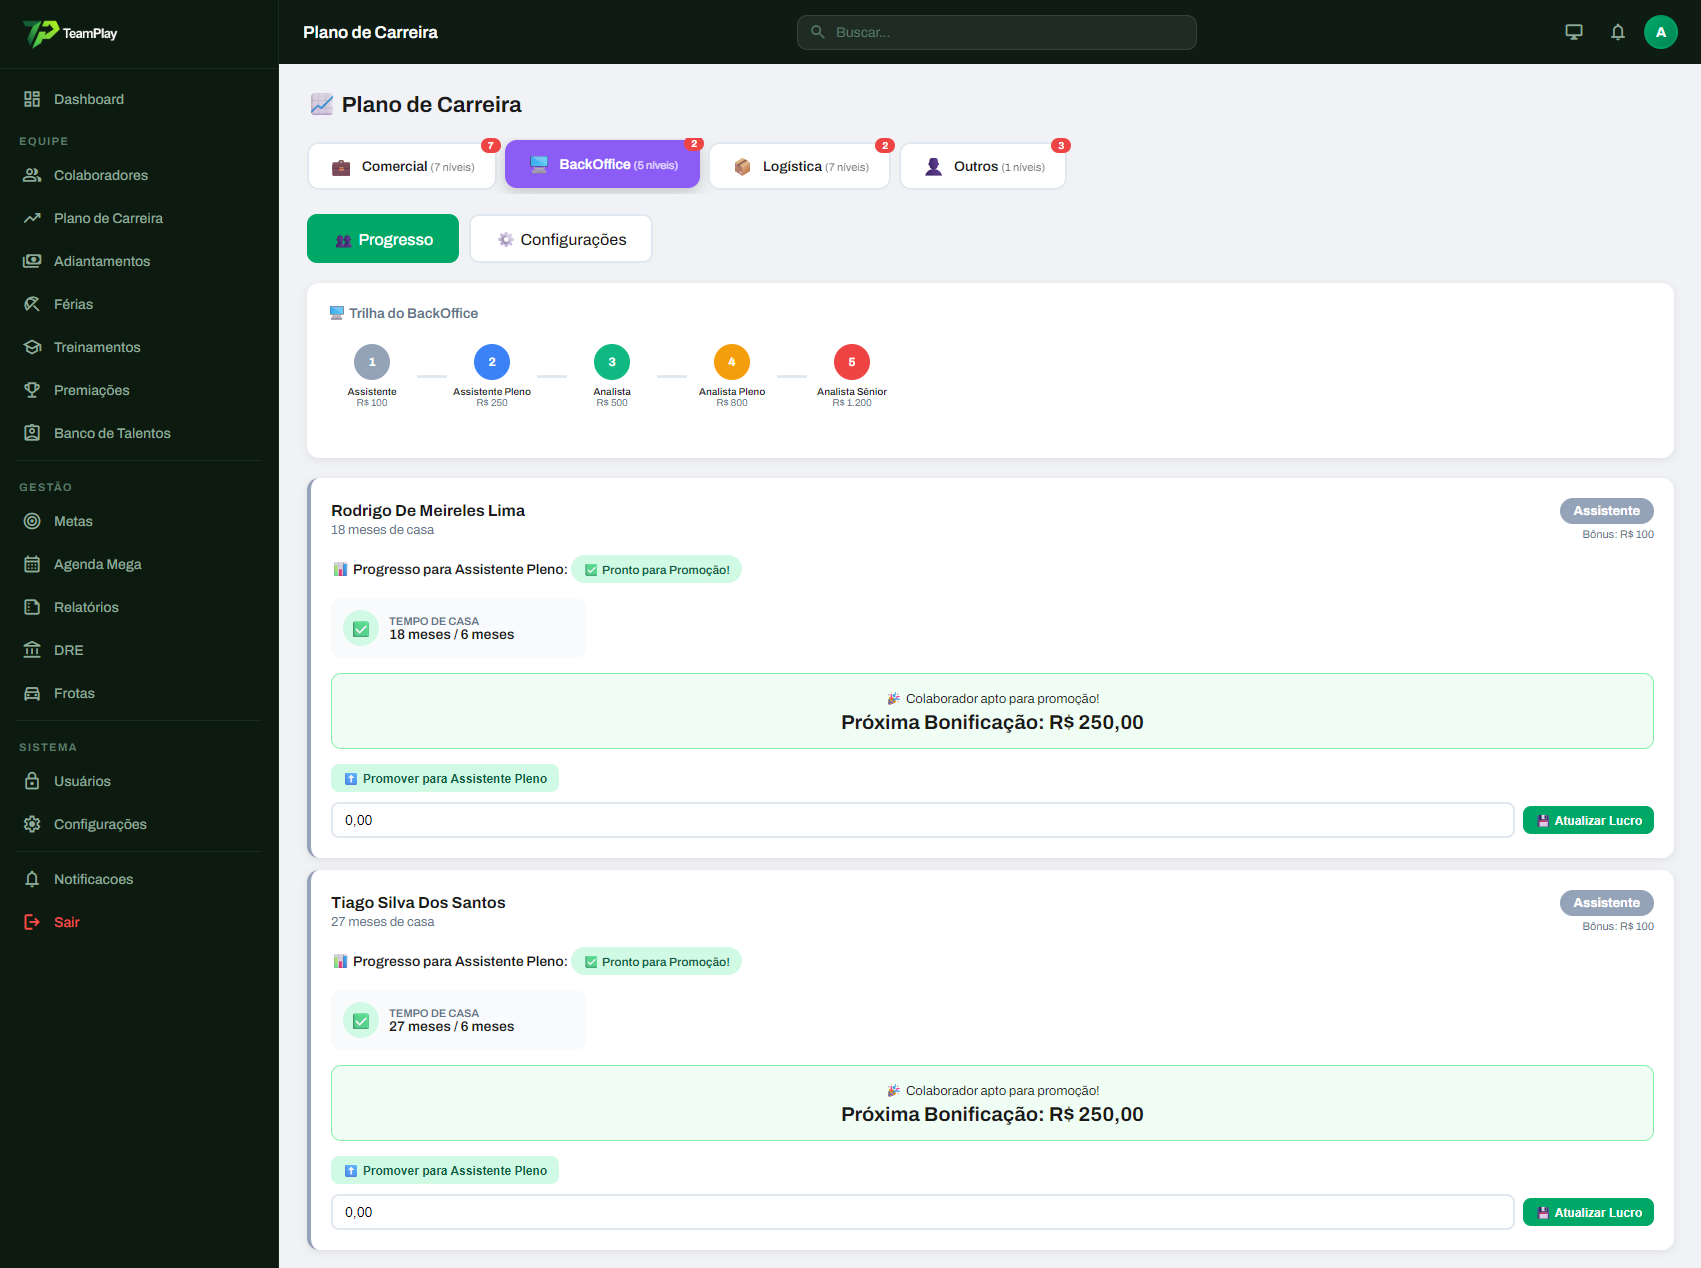The height and width of the screenshot is (1268, 1701).
Task: Click level 2 Assistente Pleno circle
Action: pyautogui.click(x=492, y=362)
